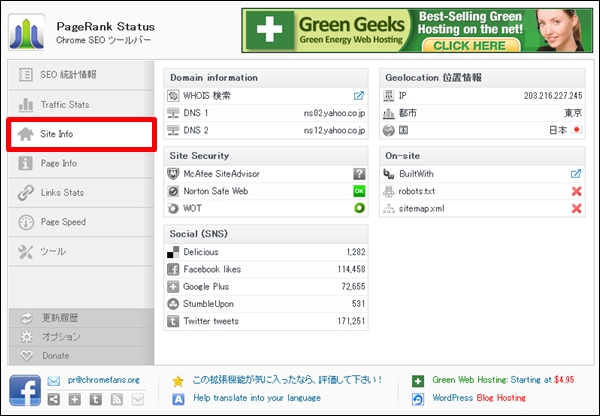Click the Facebook likes icon
Viewport: 600px width, 416px height.
click(x=173, y=269)
